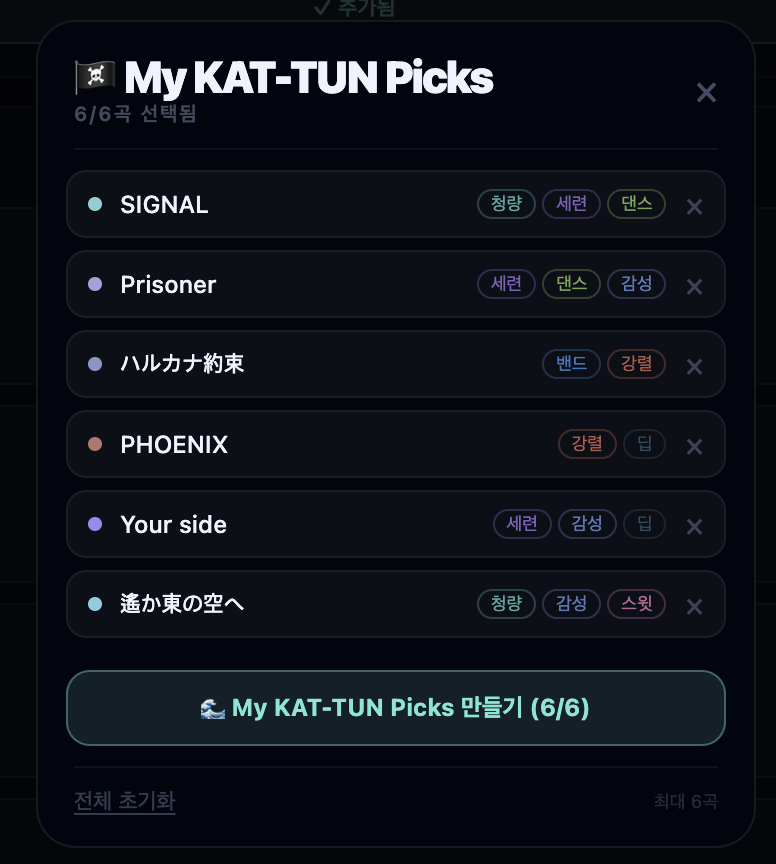Remove 遙か東の空へ using its X icon
The image size is (776, 864).
pos(695,607)
